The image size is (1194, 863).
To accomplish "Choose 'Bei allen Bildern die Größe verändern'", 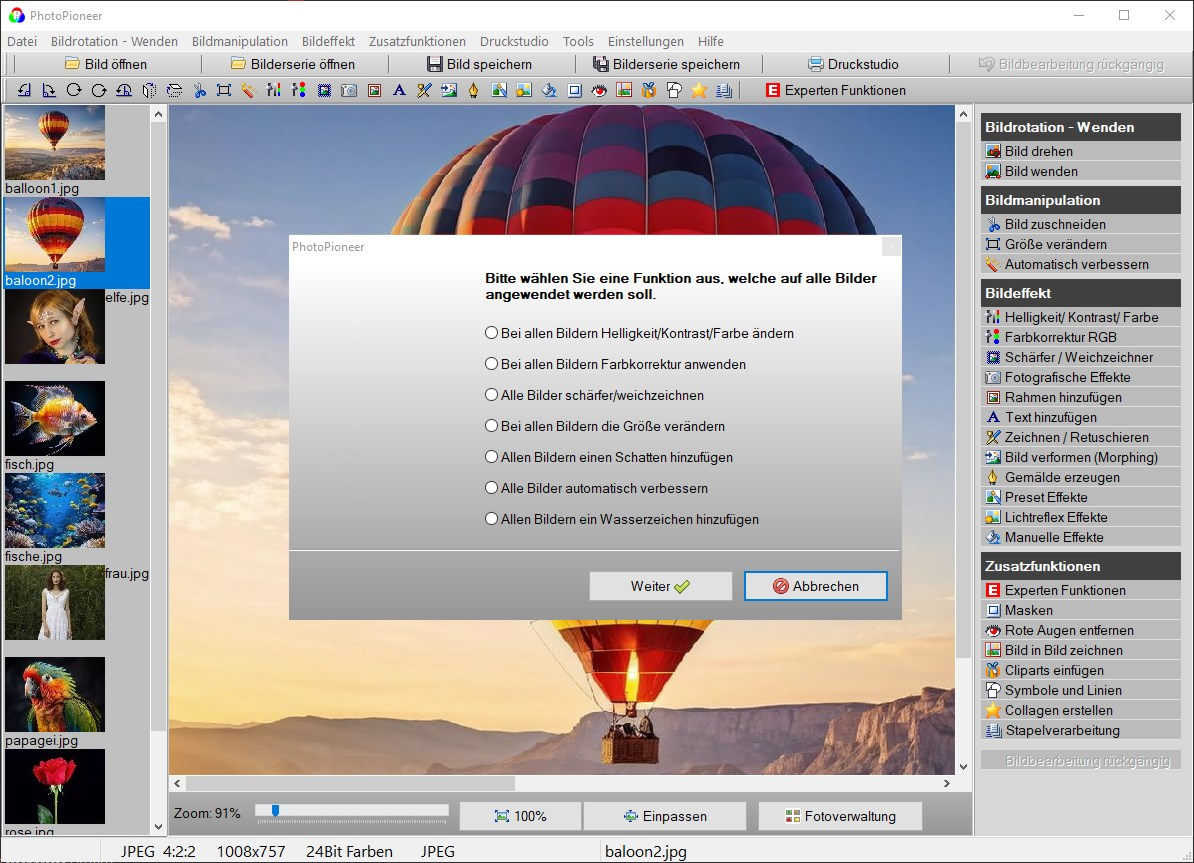I will tap(491, 426).
